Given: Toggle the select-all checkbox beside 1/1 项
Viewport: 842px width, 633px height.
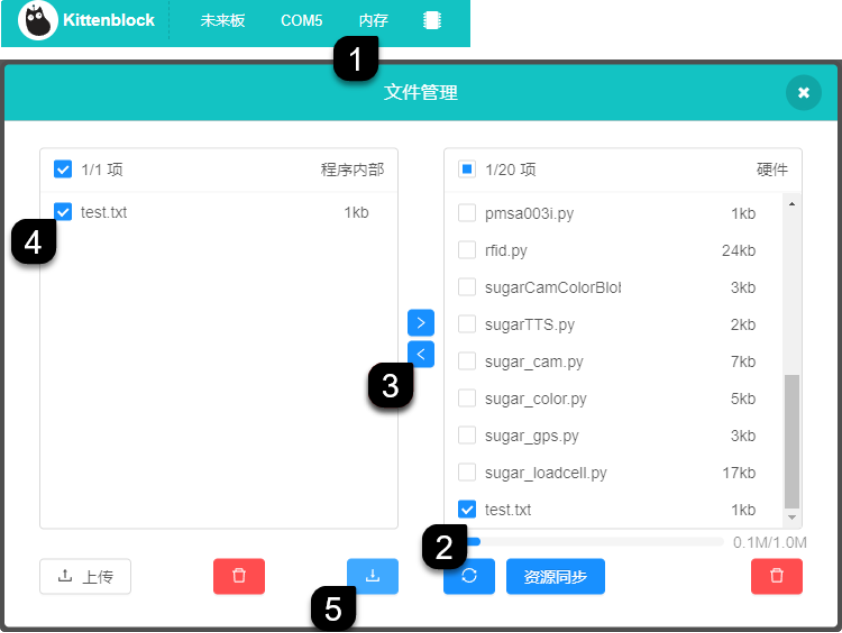Looking at the screenshot, I should (63, 169).
